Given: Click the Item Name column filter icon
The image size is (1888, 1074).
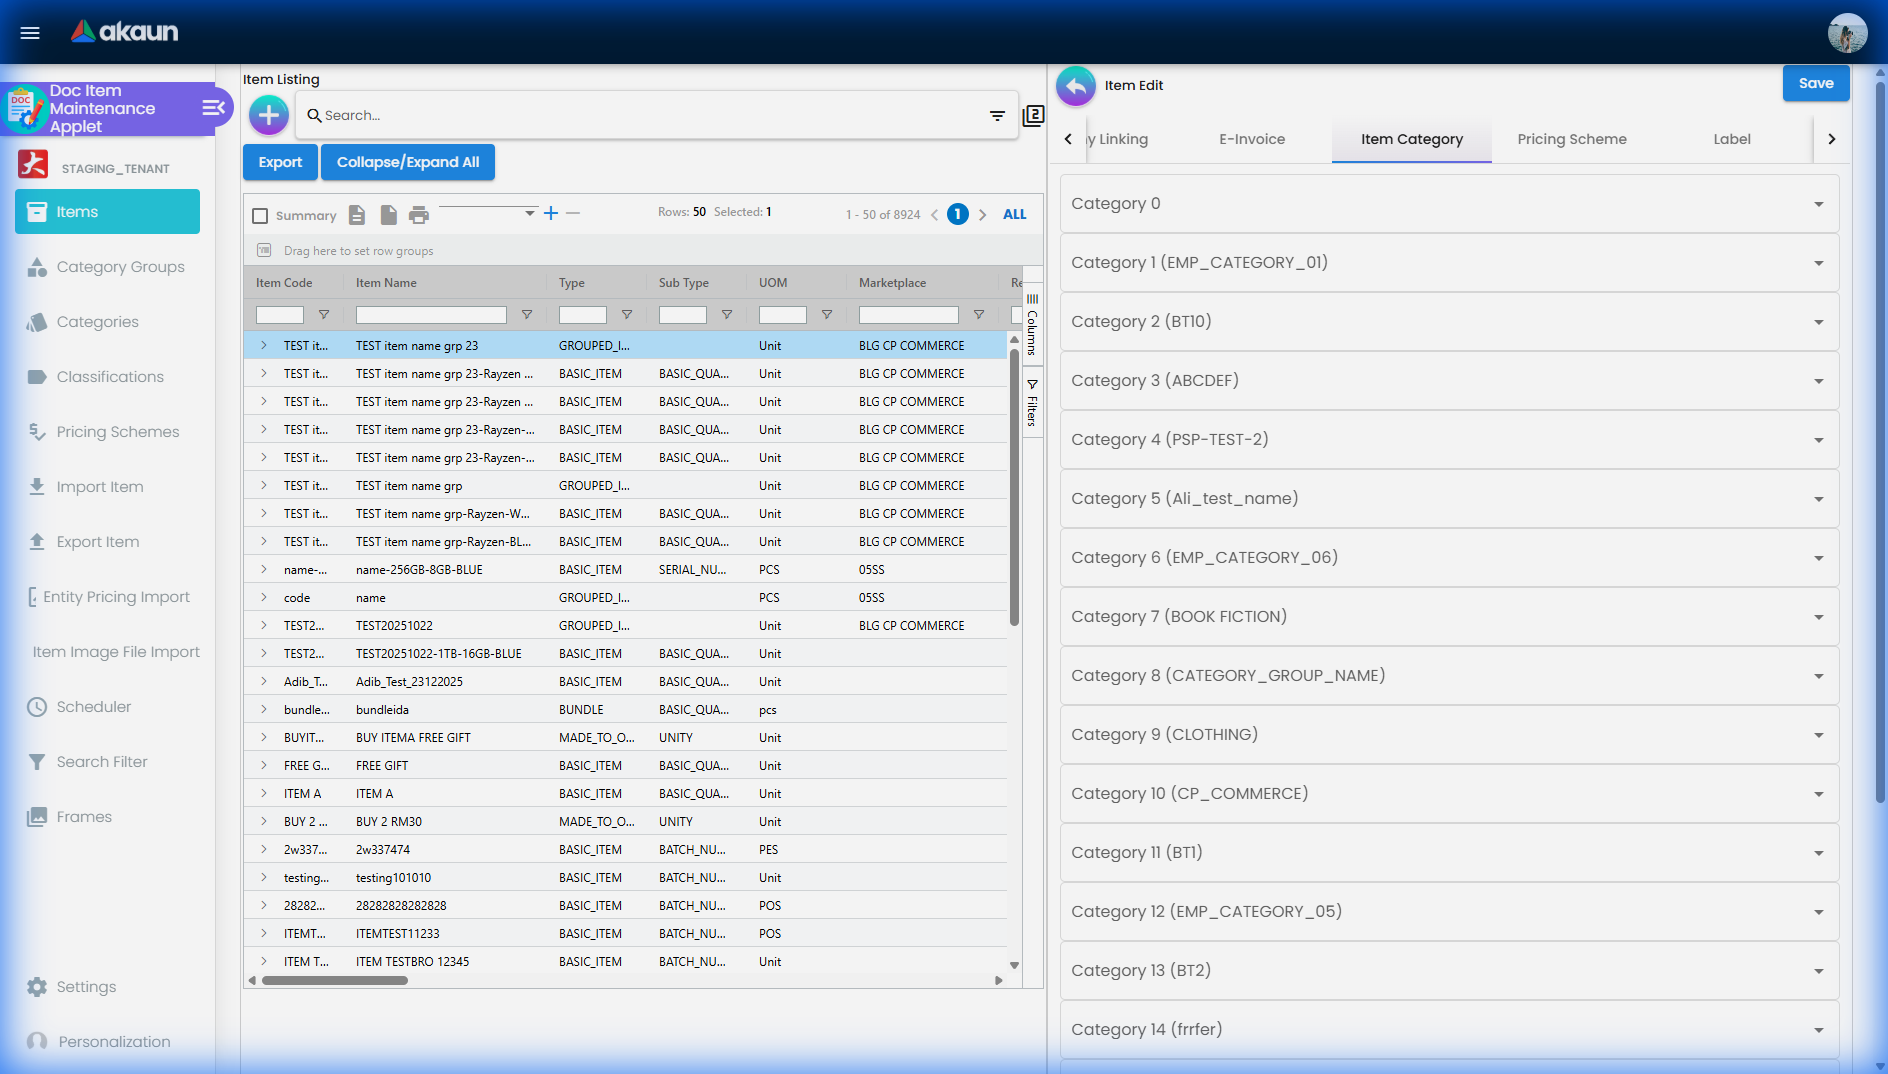Looking at the screenshot, I should pos(527,315).
